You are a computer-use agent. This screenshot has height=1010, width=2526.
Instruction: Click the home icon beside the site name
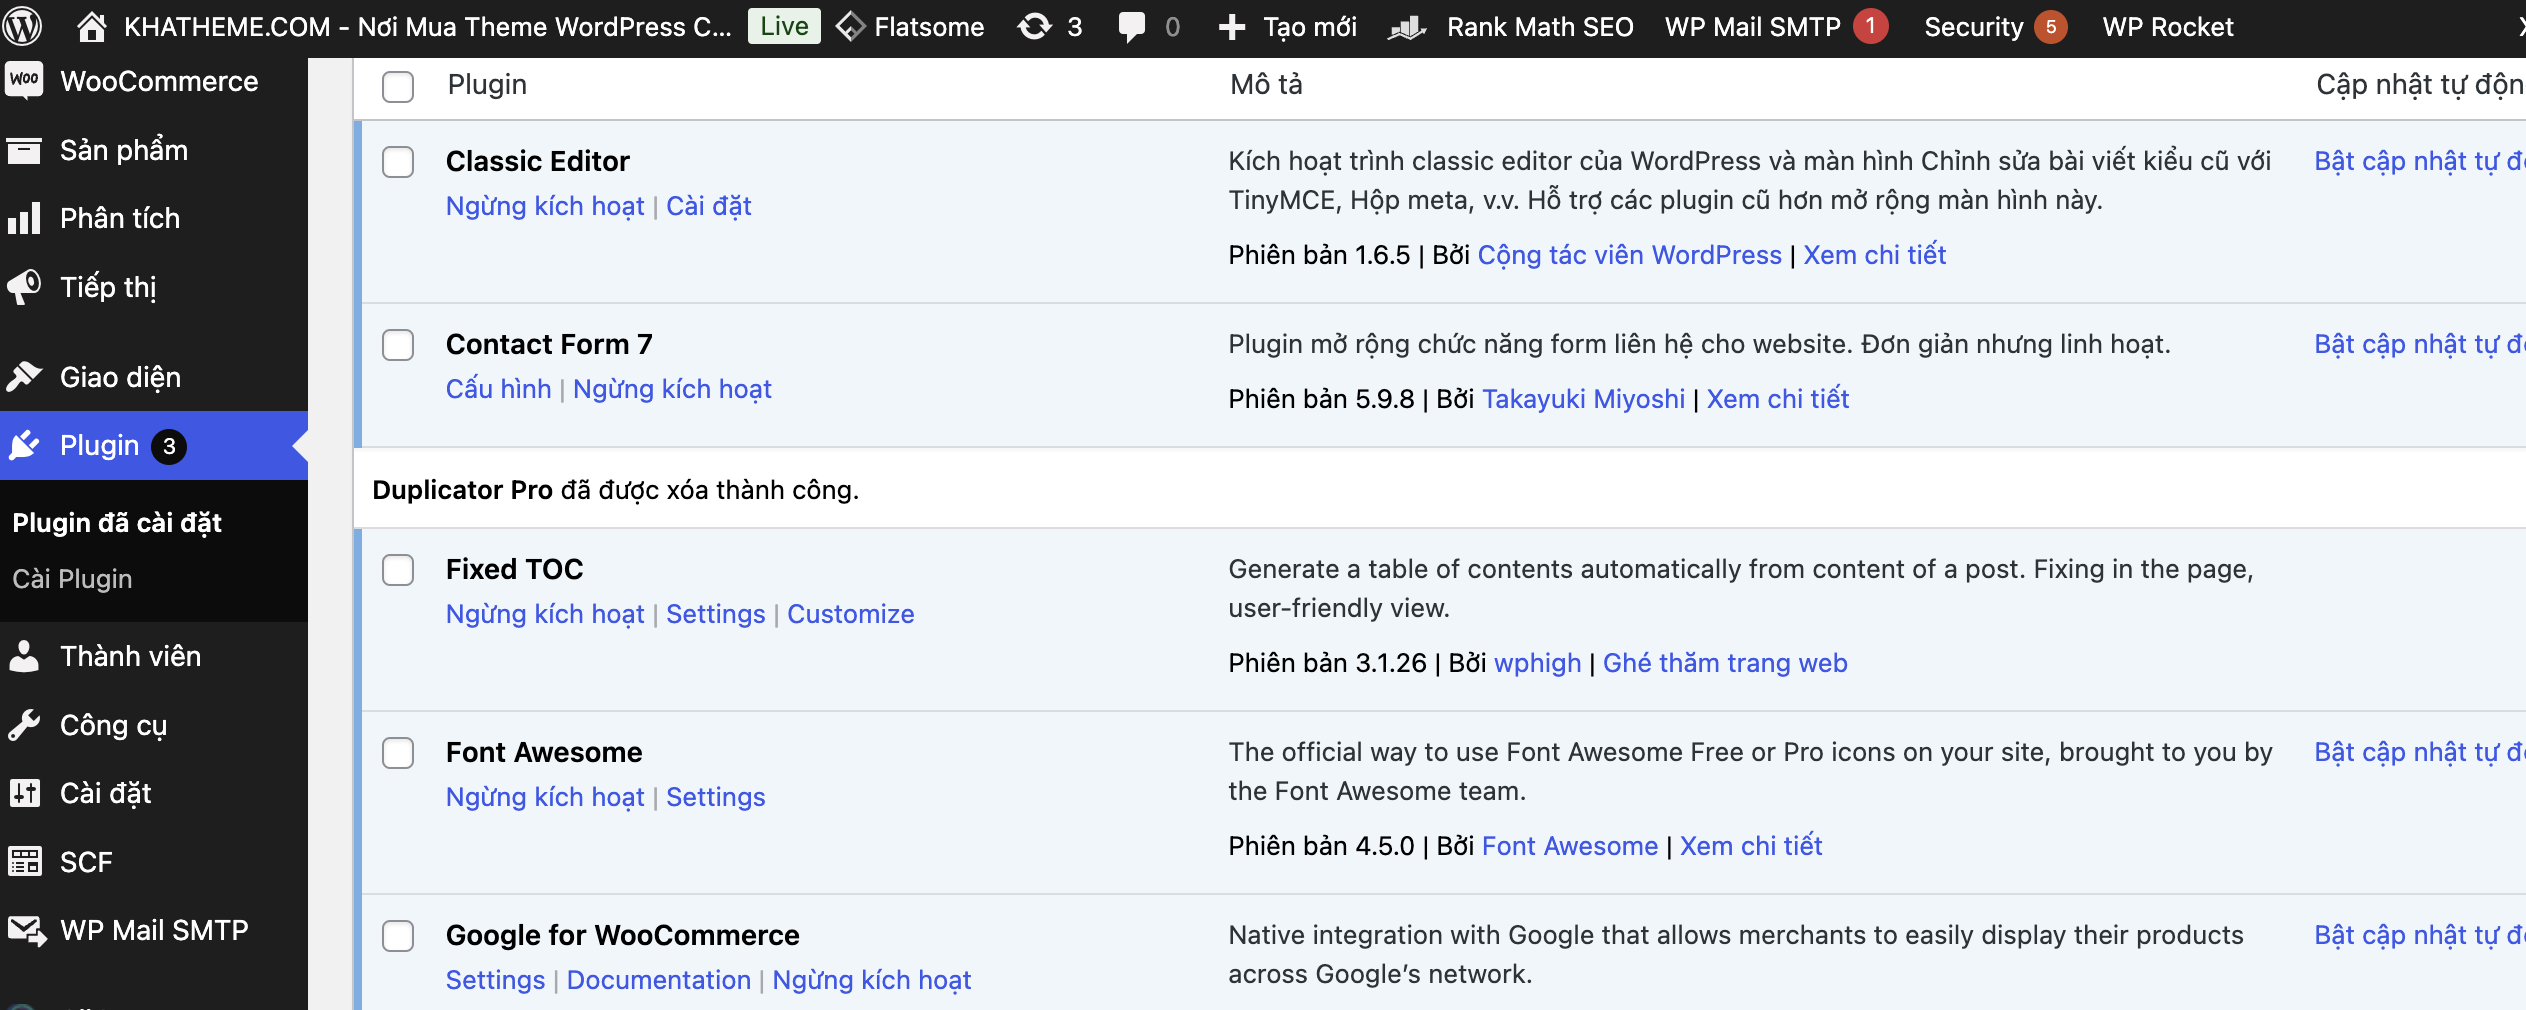[92, 27]
